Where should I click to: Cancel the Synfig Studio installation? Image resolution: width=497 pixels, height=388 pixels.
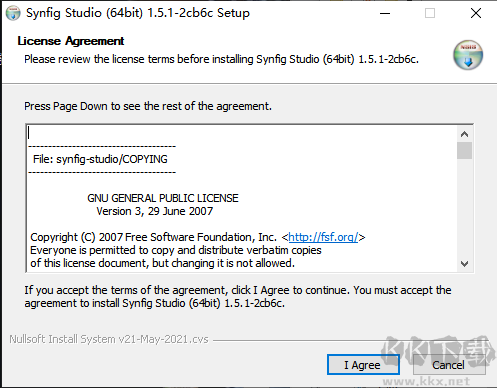[449, 365]
